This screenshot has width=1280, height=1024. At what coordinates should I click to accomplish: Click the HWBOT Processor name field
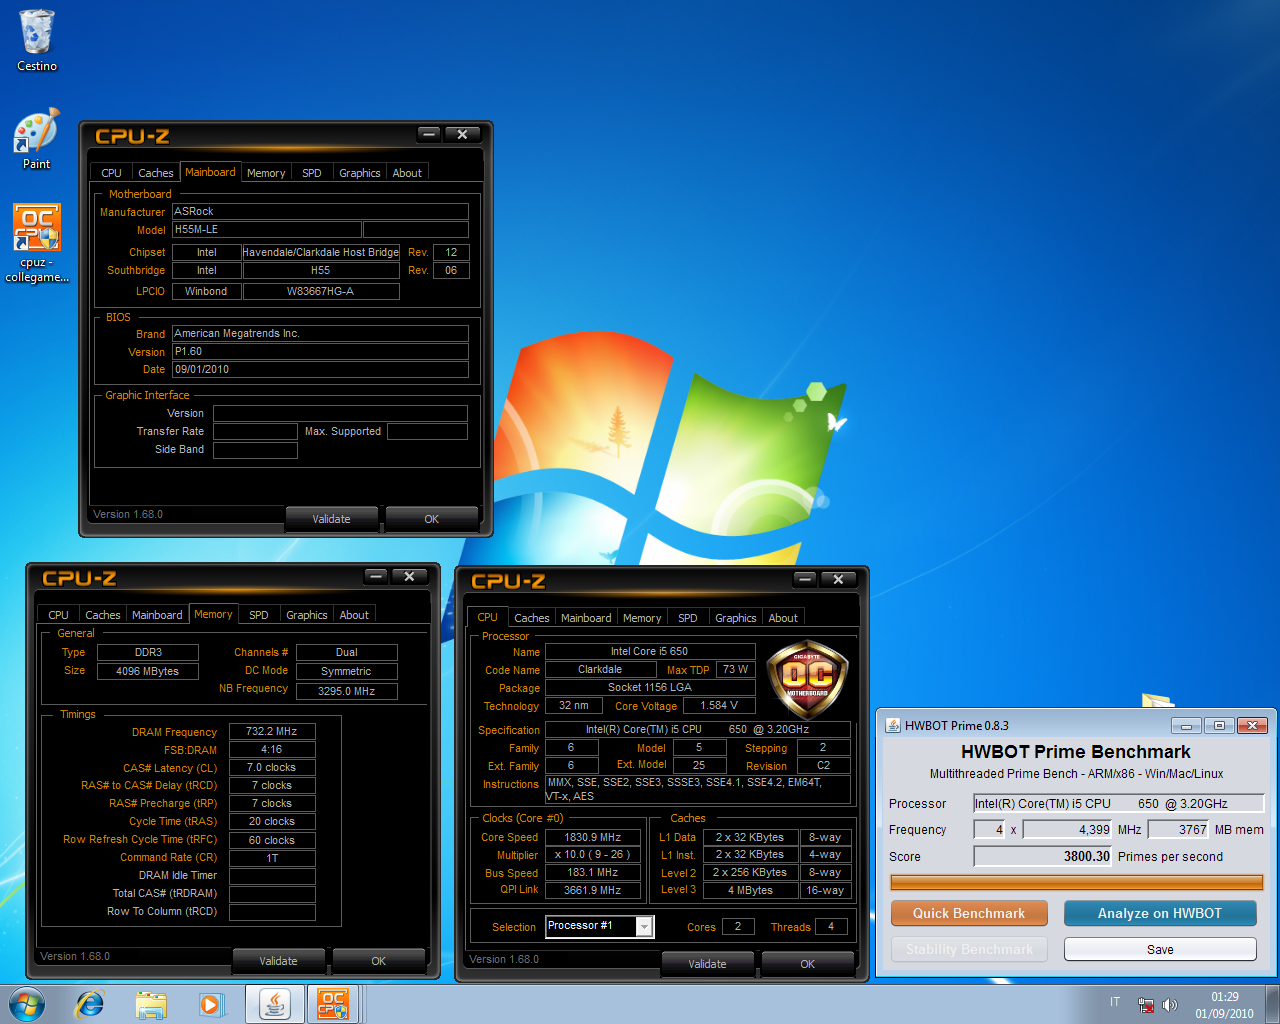(1119, 803)
